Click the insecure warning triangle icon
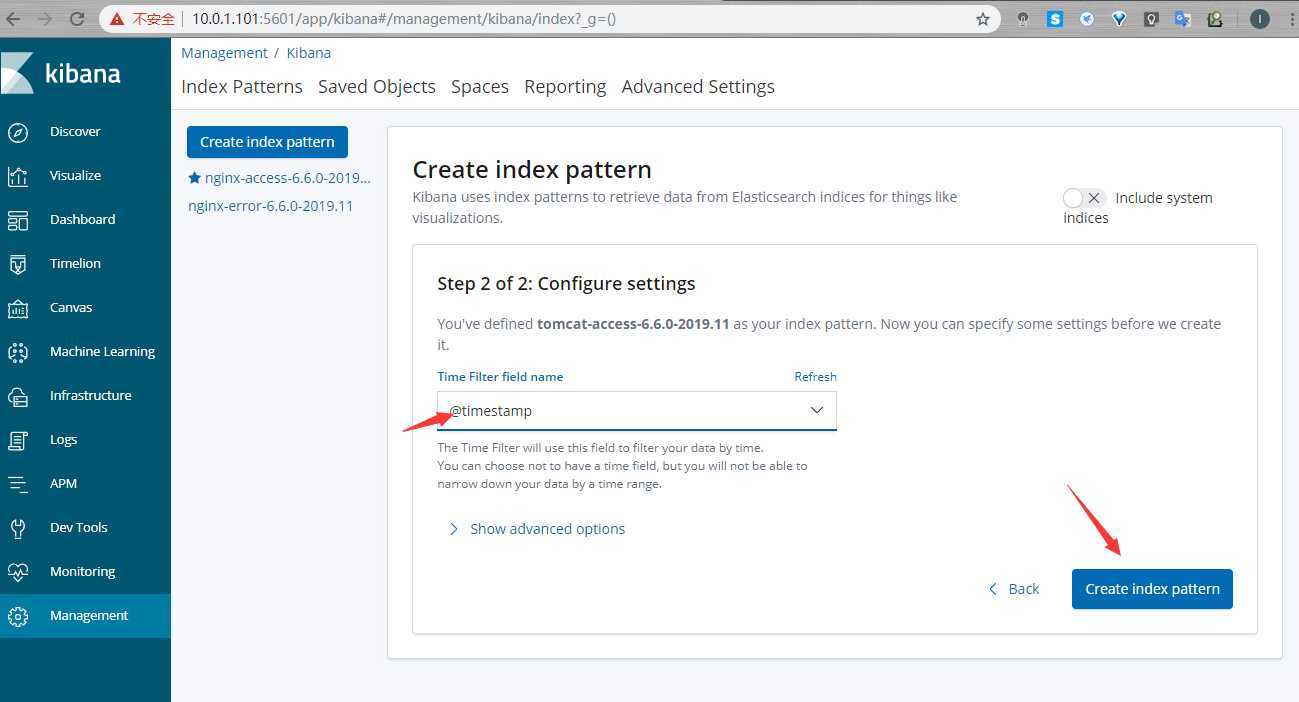 coord(118,19)
